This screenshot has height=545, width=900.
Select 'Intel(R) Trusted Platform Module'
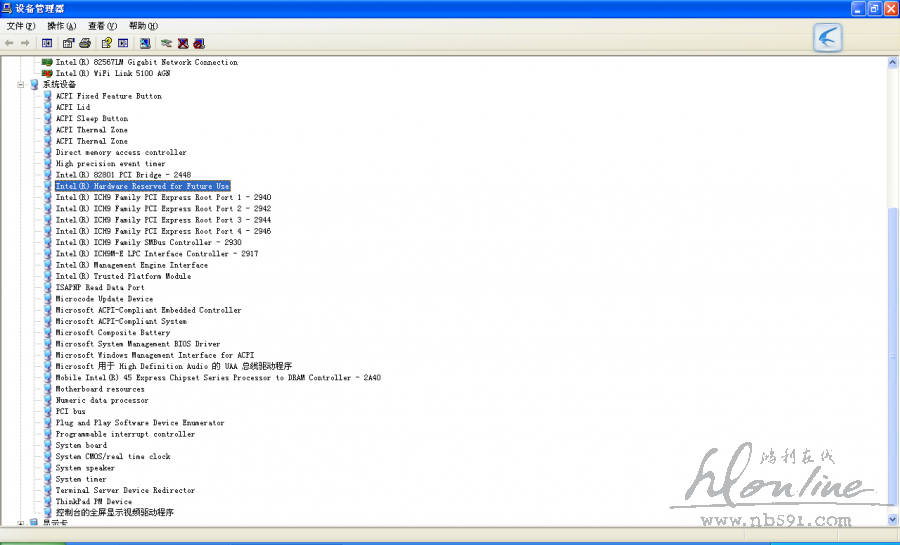pyautogui.click(x=123, y=276)
